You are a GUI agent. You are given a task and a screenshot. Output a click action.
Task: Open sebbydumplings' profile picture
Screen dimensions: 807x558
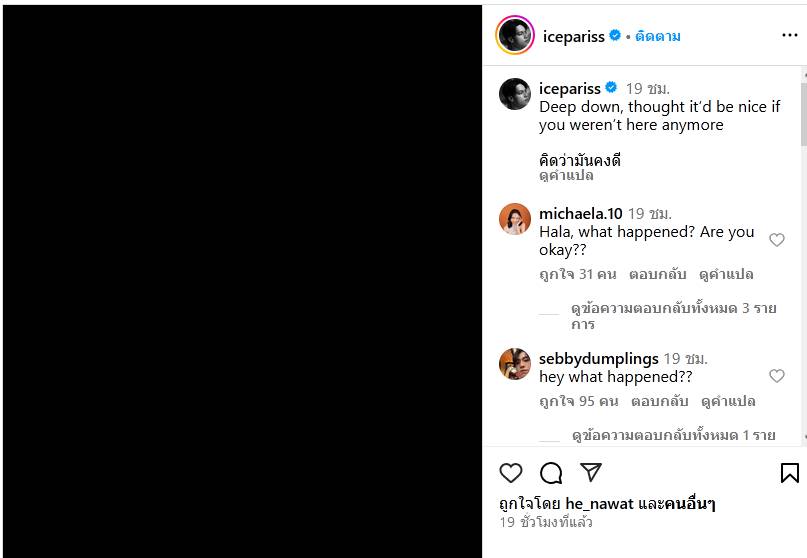(515, 364)
